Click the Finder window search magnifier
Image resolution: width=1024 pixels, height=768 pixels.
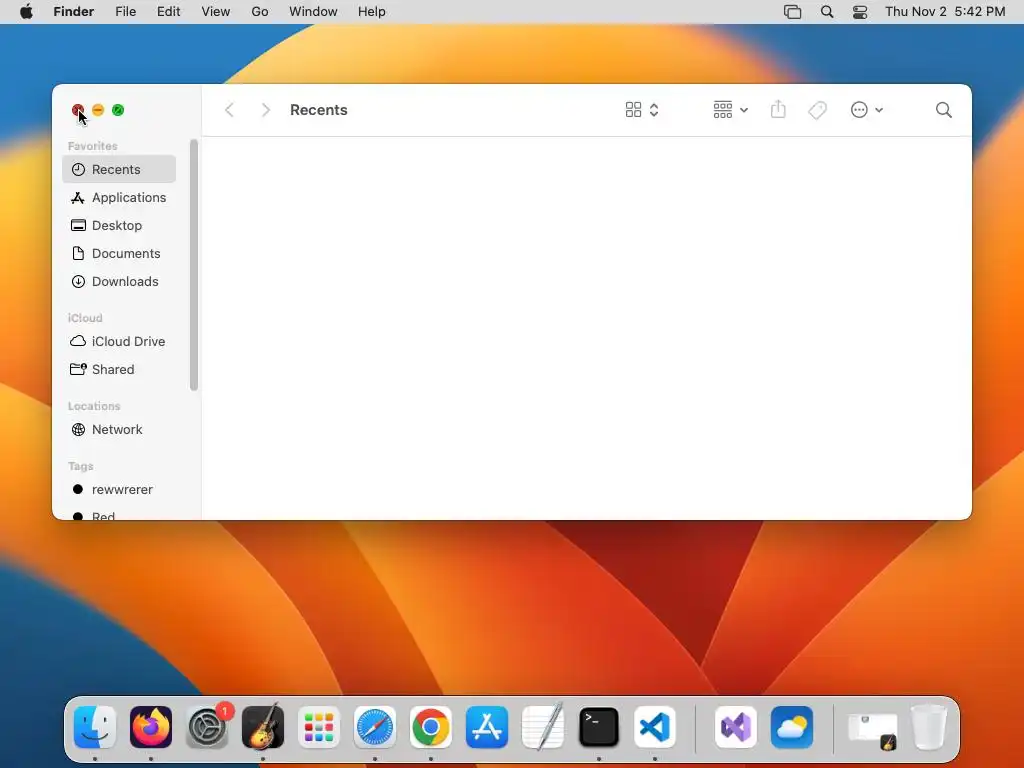click(x=943, y=110)
